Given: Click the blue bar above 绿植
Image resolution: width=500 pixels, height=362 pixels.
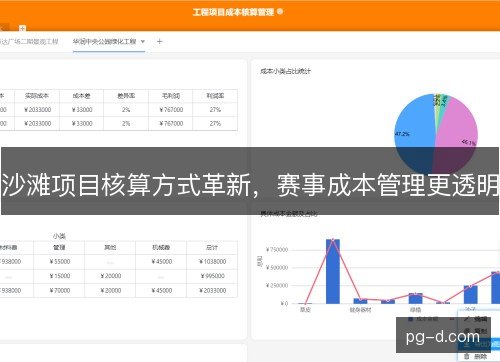Looking at the screenshot, I should (415, 298).
